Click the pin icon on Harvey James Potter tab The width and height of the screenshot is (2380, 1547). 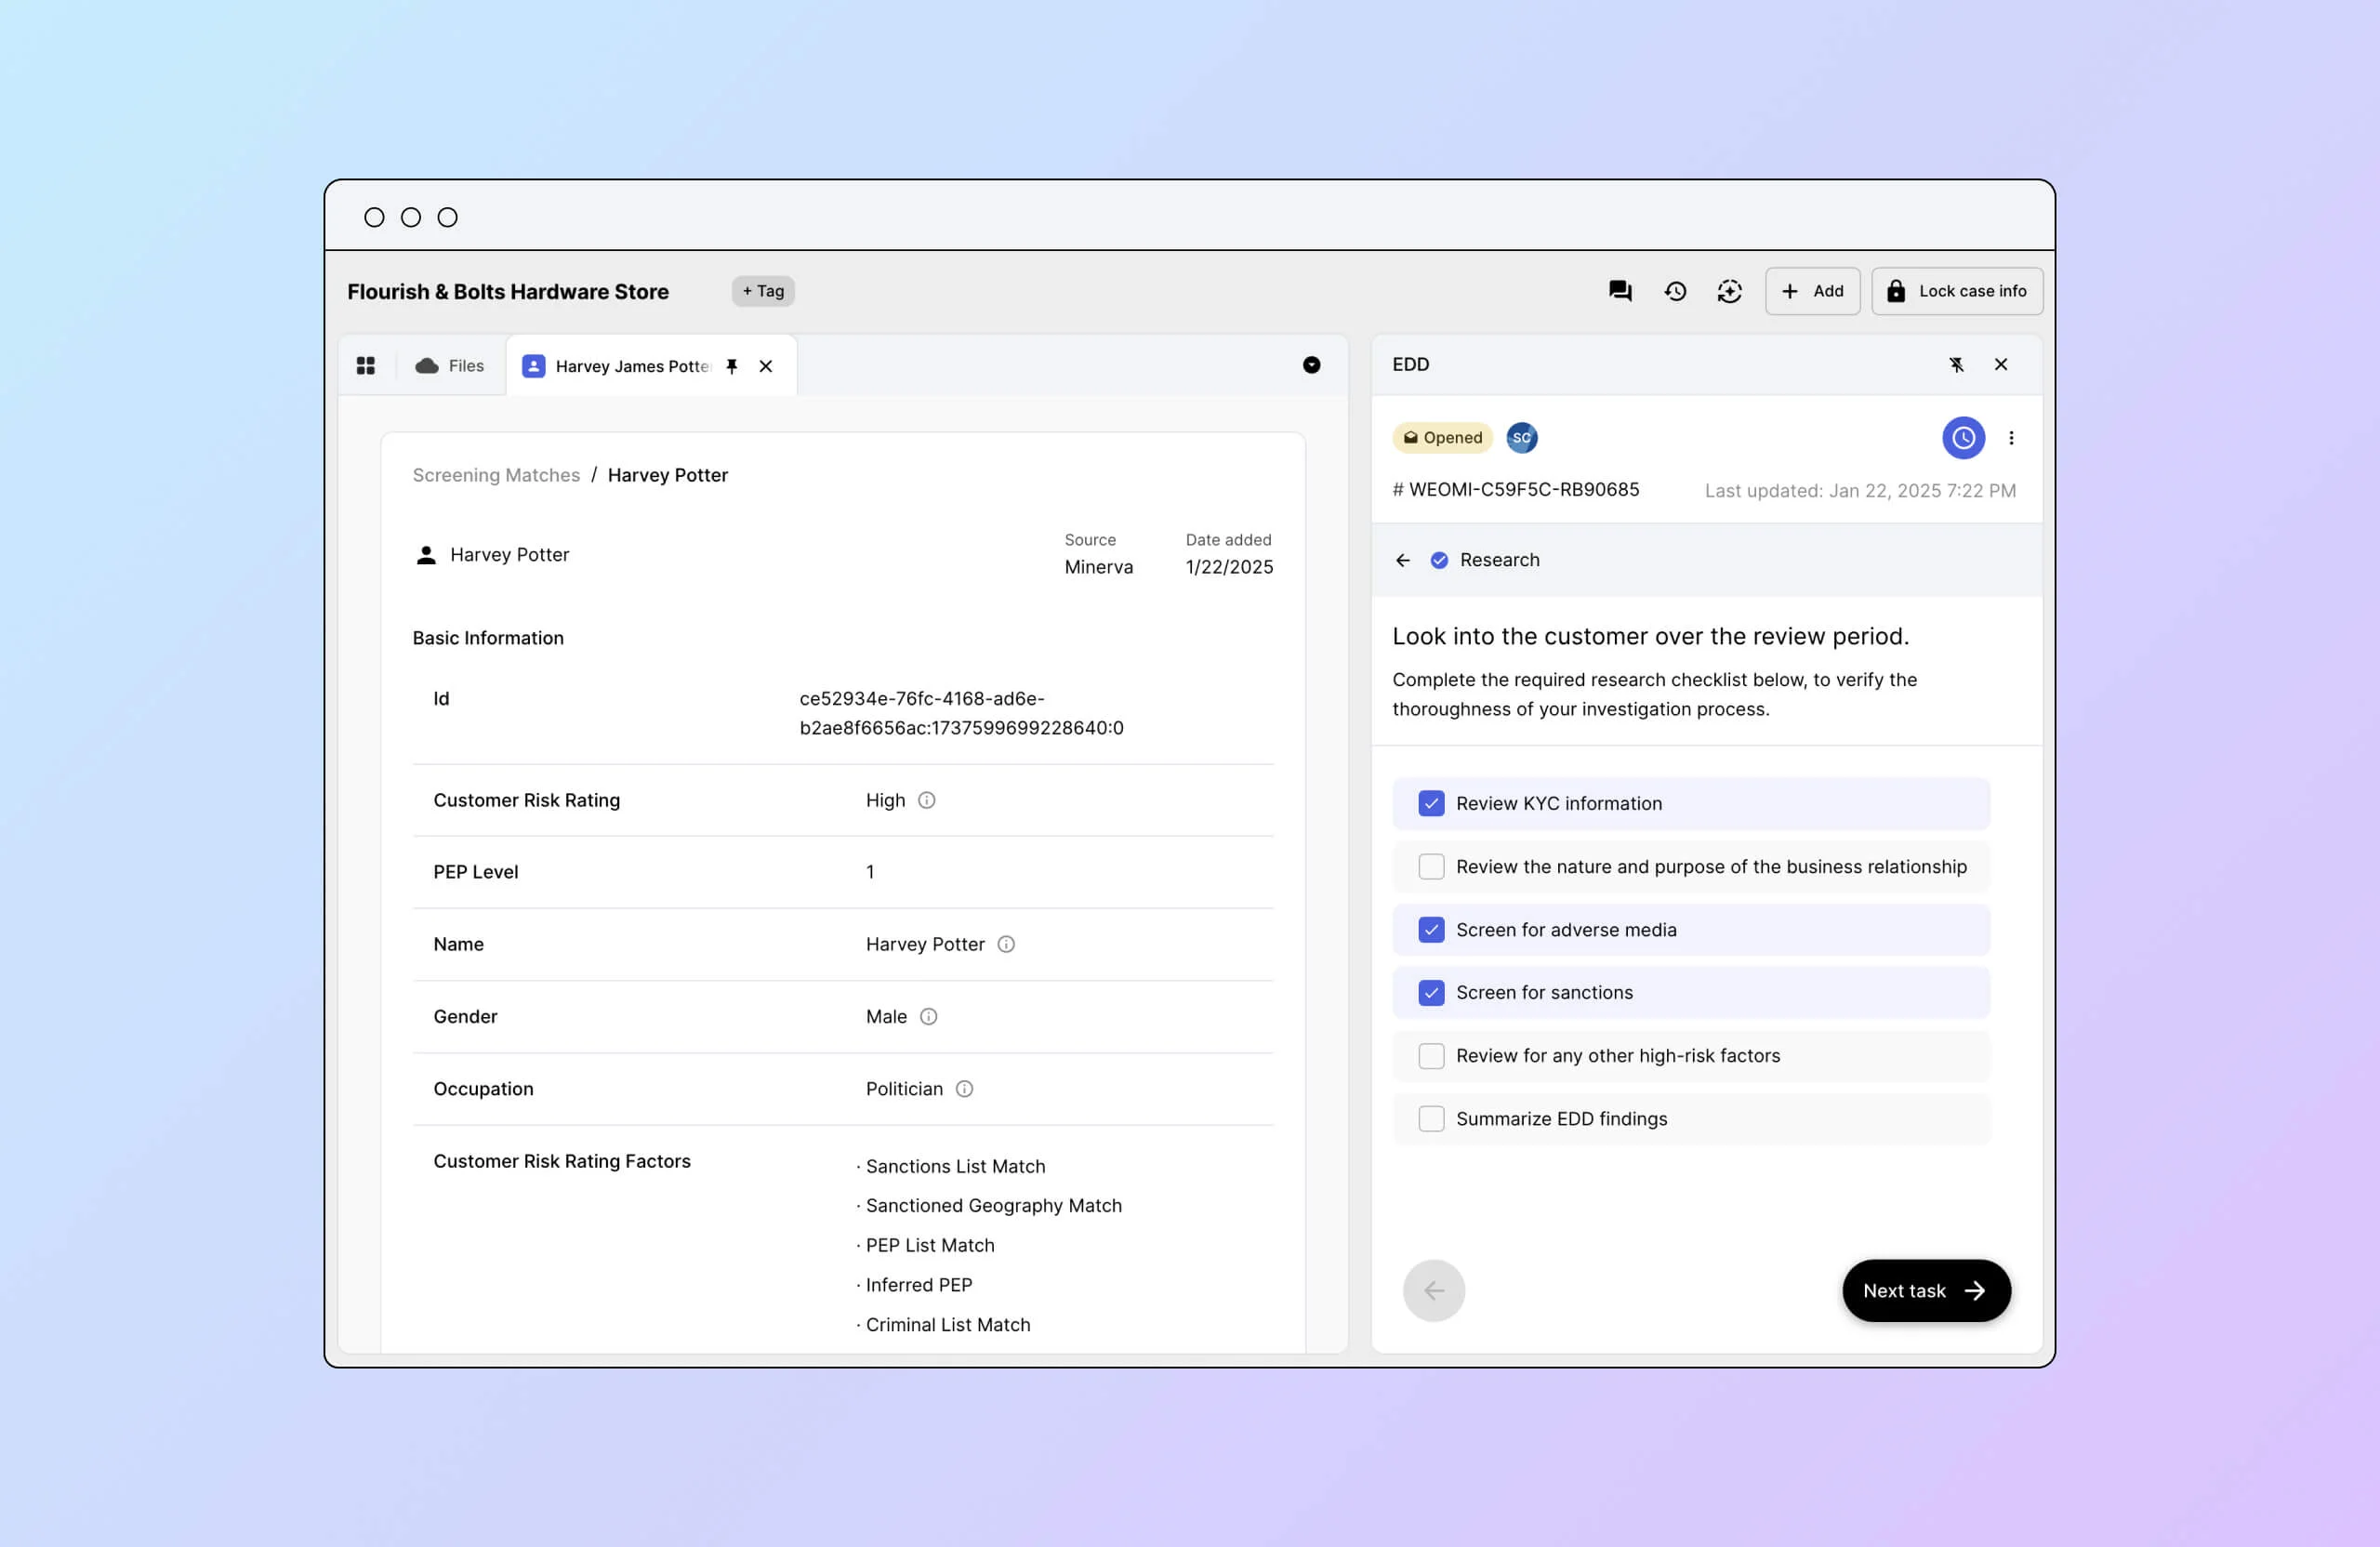732,367
